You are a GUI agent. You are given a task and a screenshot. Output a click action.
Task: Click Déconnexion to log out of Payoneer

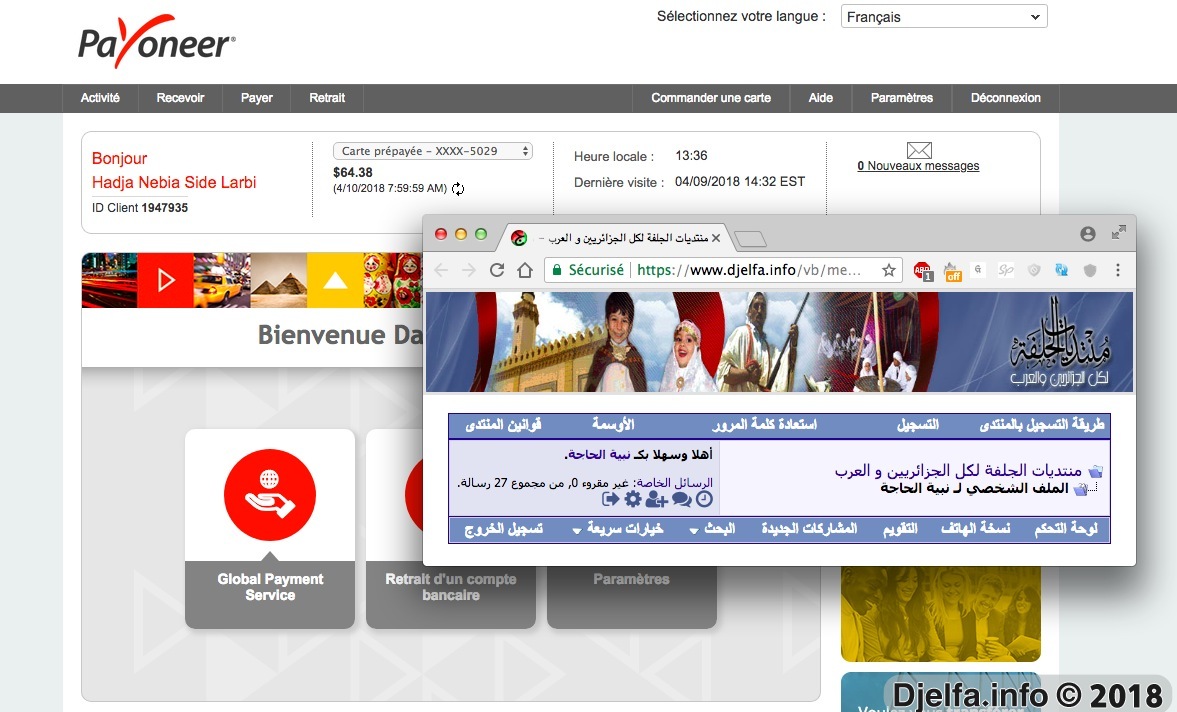click(1005, 98)
